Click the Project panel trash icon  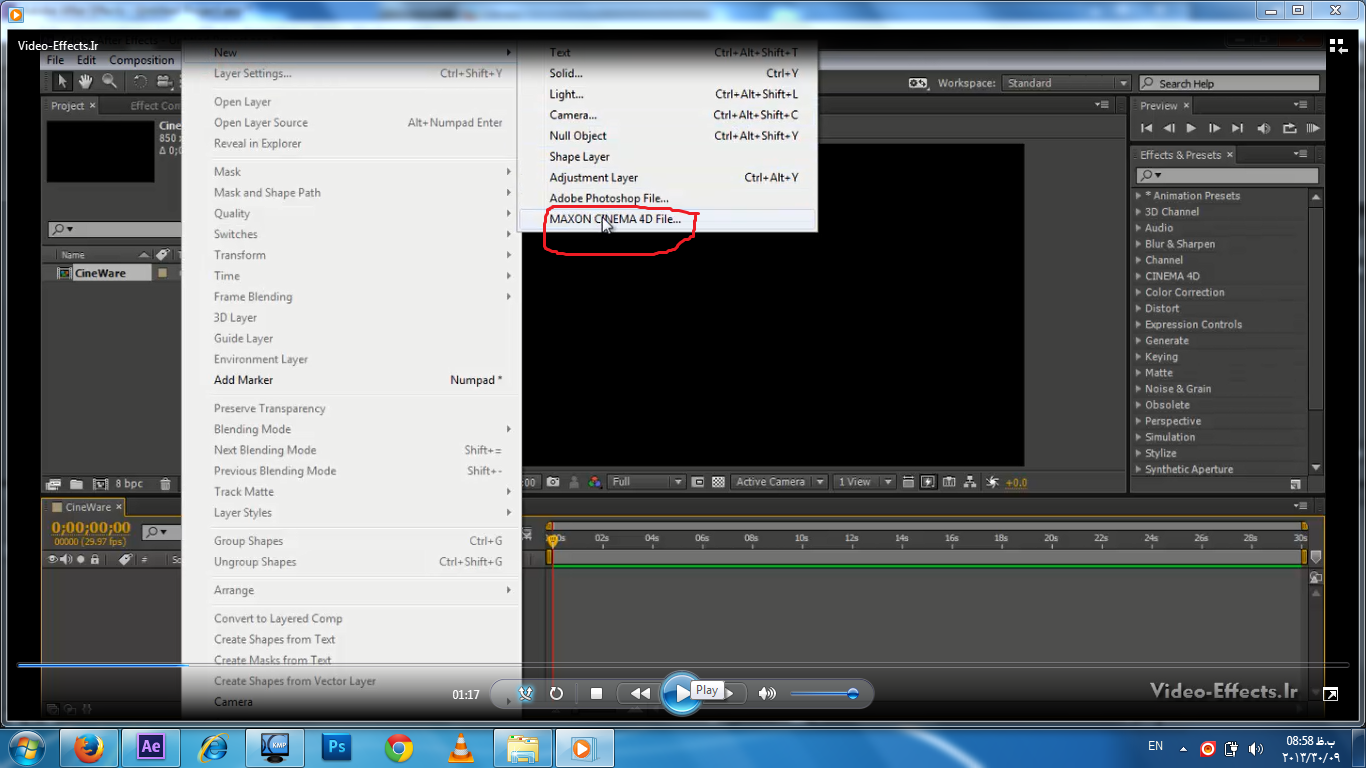pyautogui.click(x=166, y=484)
